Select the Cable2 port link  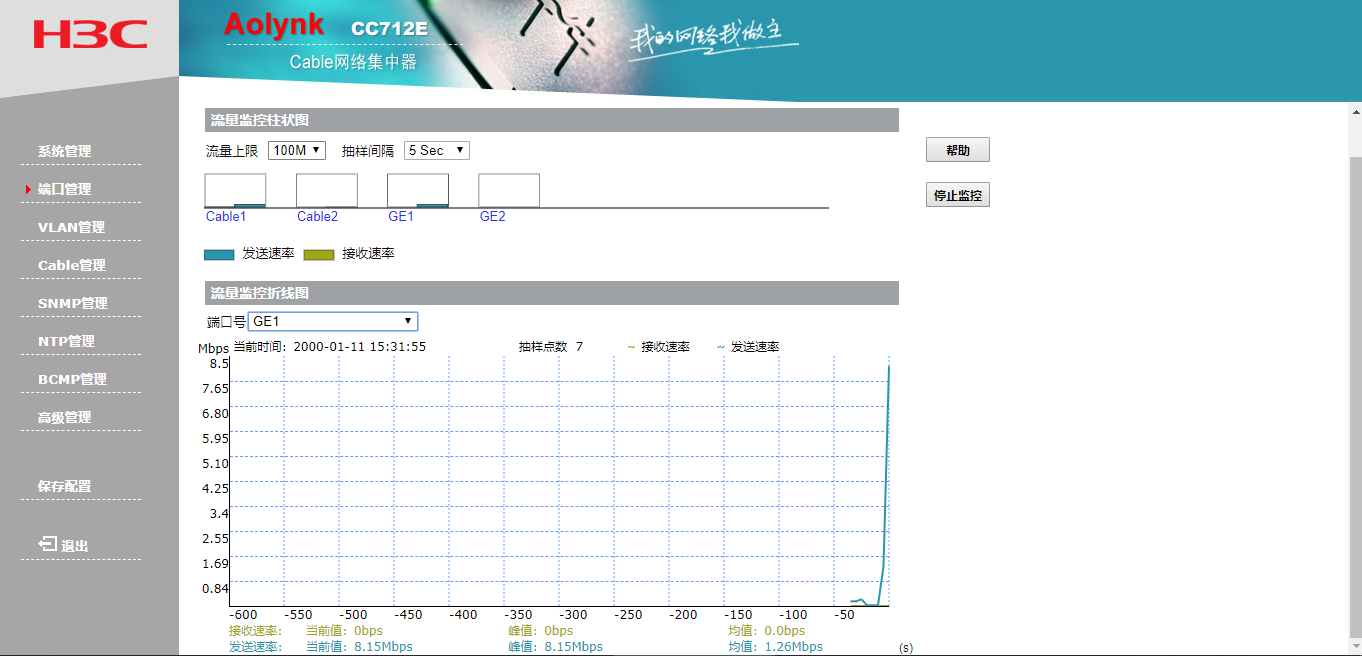coord(317,216)
